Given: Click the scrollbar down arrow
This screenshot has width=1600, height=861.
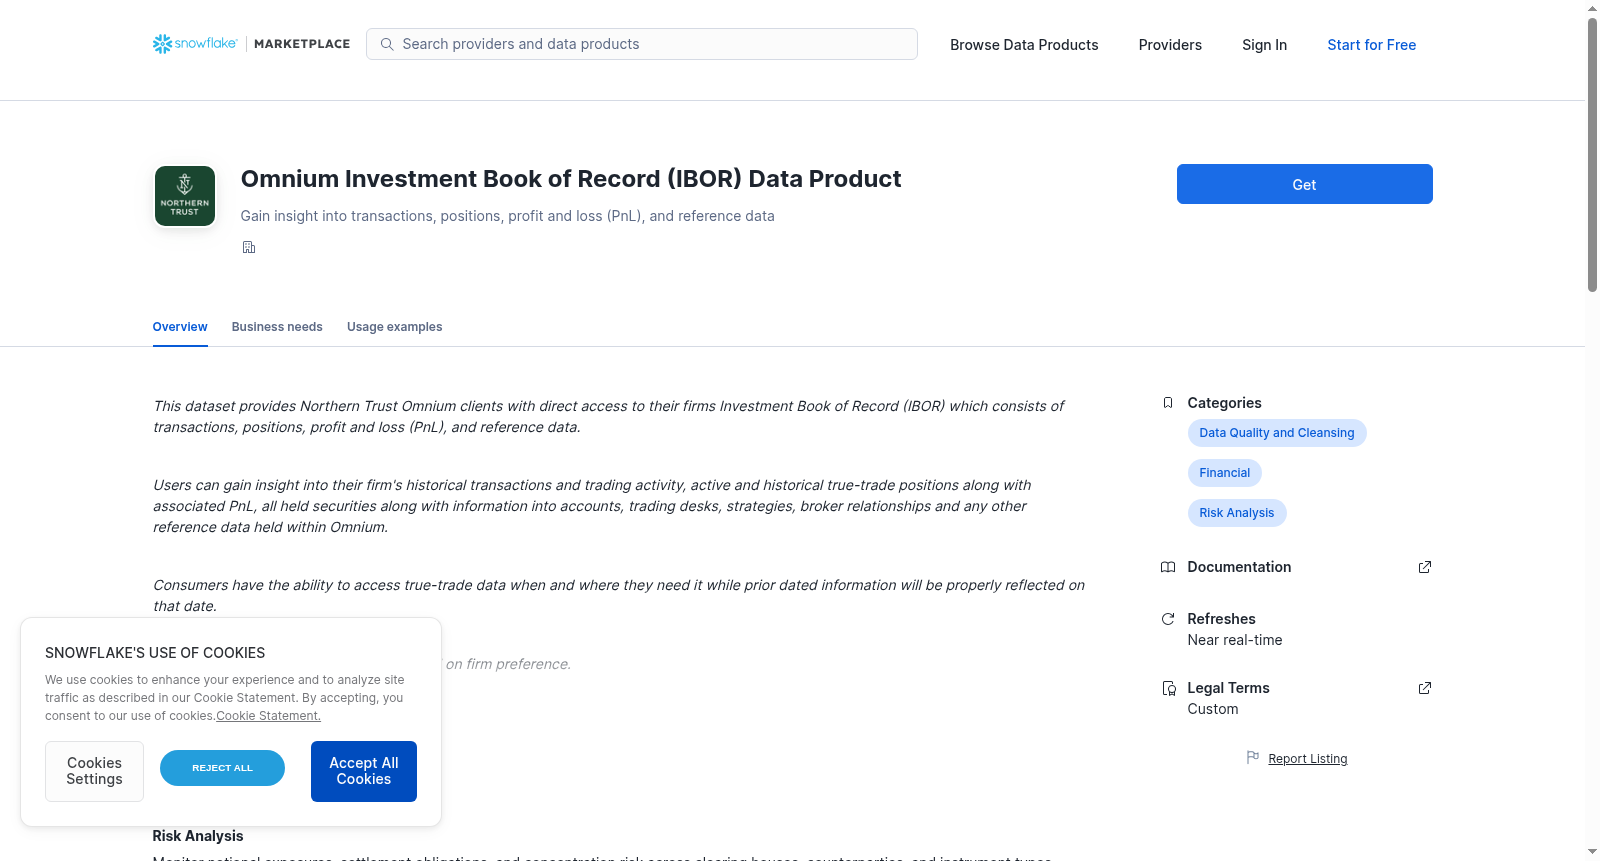Looking at the screenshot, I should pos(1592,852).
